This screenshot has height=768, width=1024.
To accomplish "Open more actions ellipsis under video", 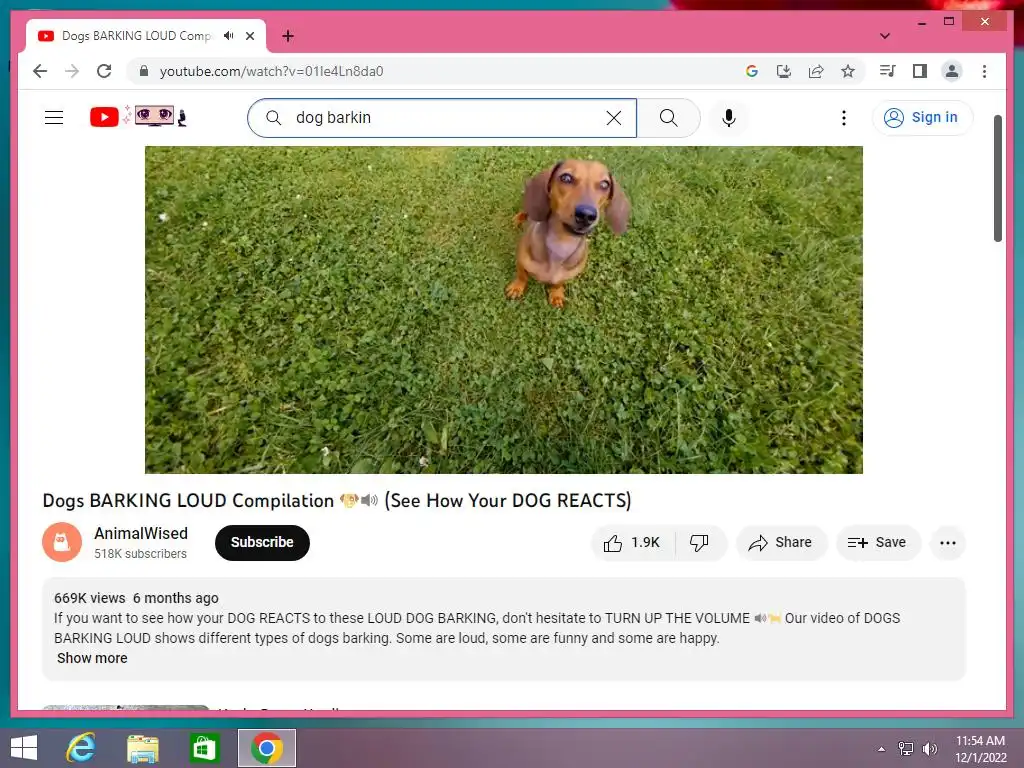I will pyautogui.click(x=948, y=543).
